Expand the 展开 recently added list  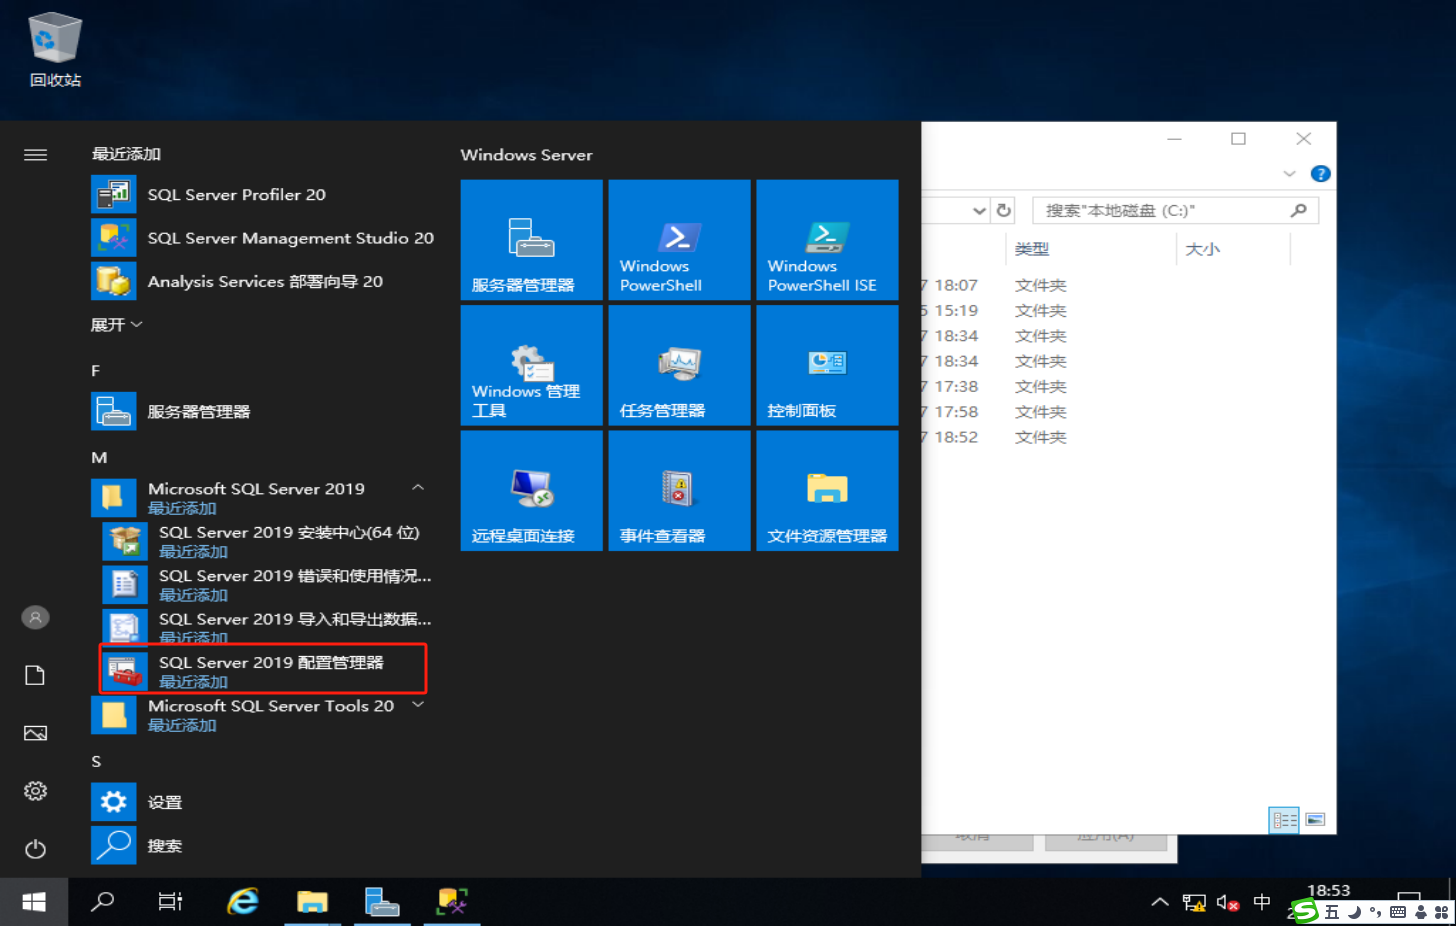[x=116, y=325]
